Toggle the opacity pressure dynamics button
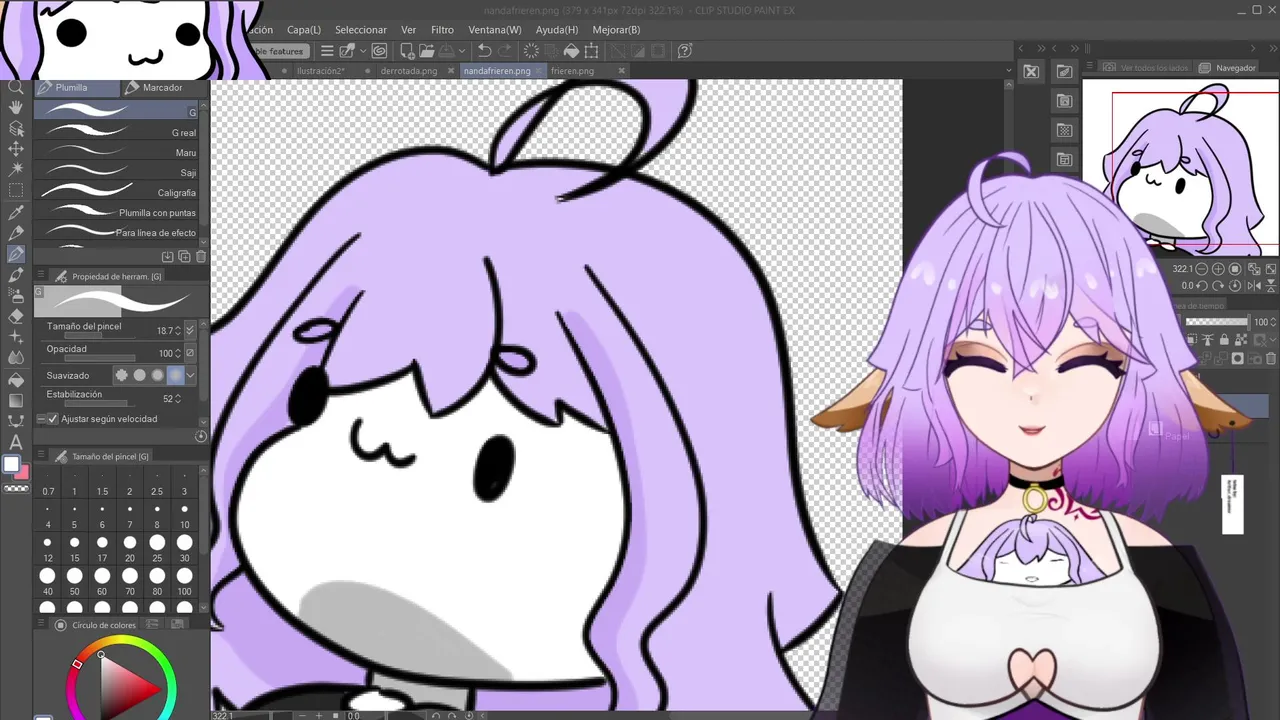 click(190, 353)
